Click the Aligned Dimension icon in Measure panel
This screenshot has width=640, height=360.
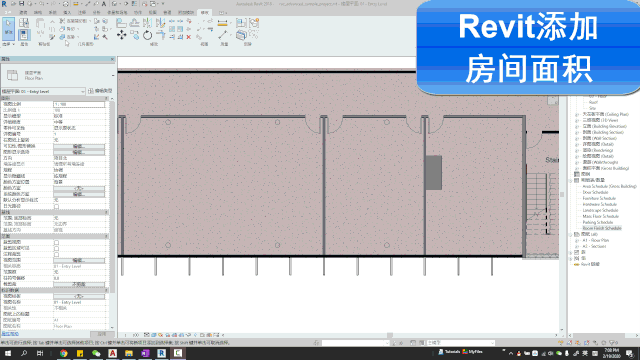tap(222, 23)
